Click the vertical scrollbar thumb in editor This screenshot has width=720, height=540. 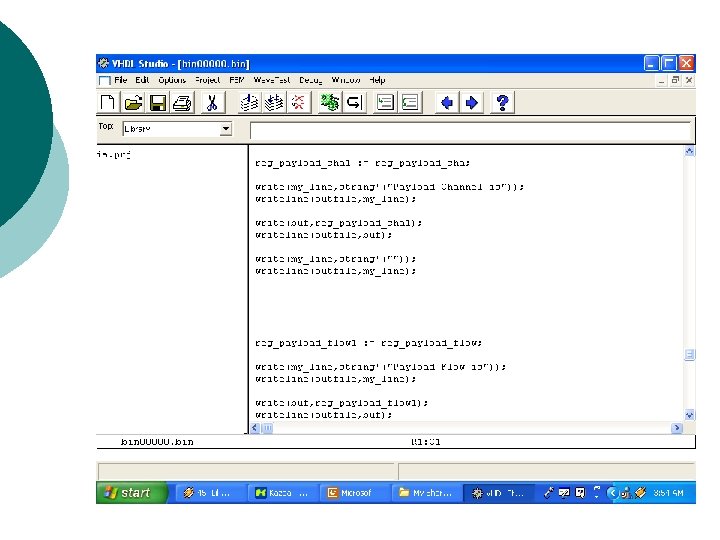[689, 354]
